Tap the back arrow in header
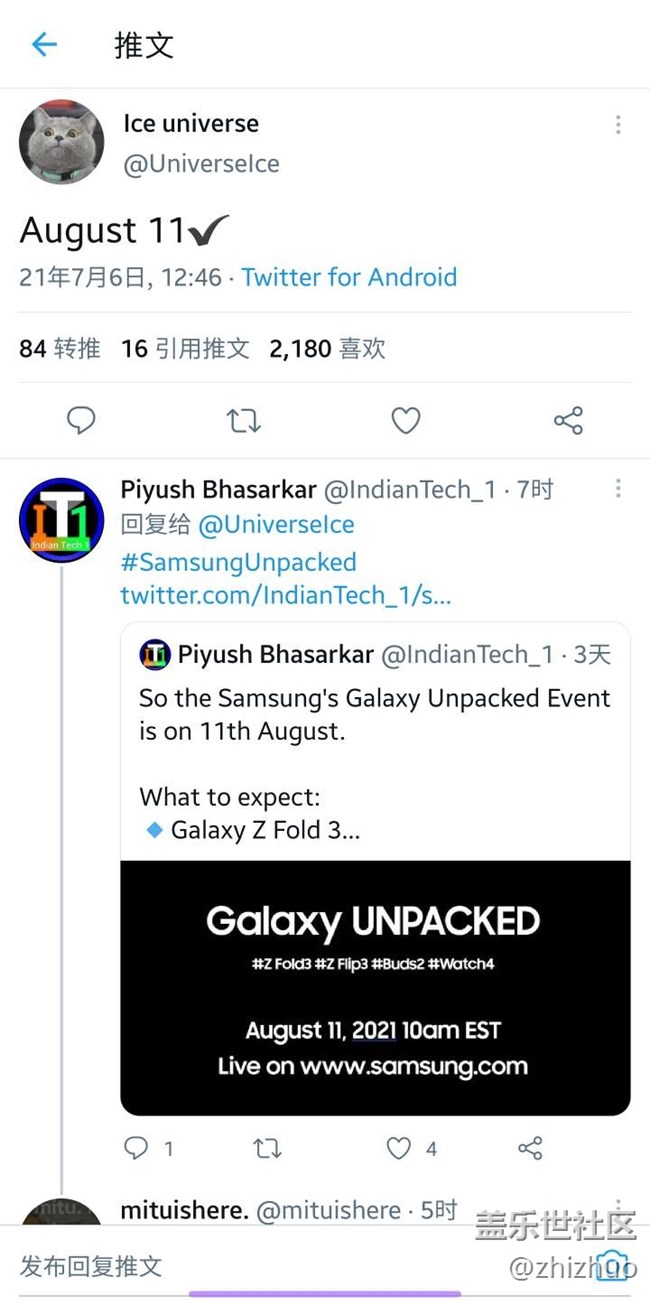The height and width of the screenshot is (1305, 650). click(44, 44)
